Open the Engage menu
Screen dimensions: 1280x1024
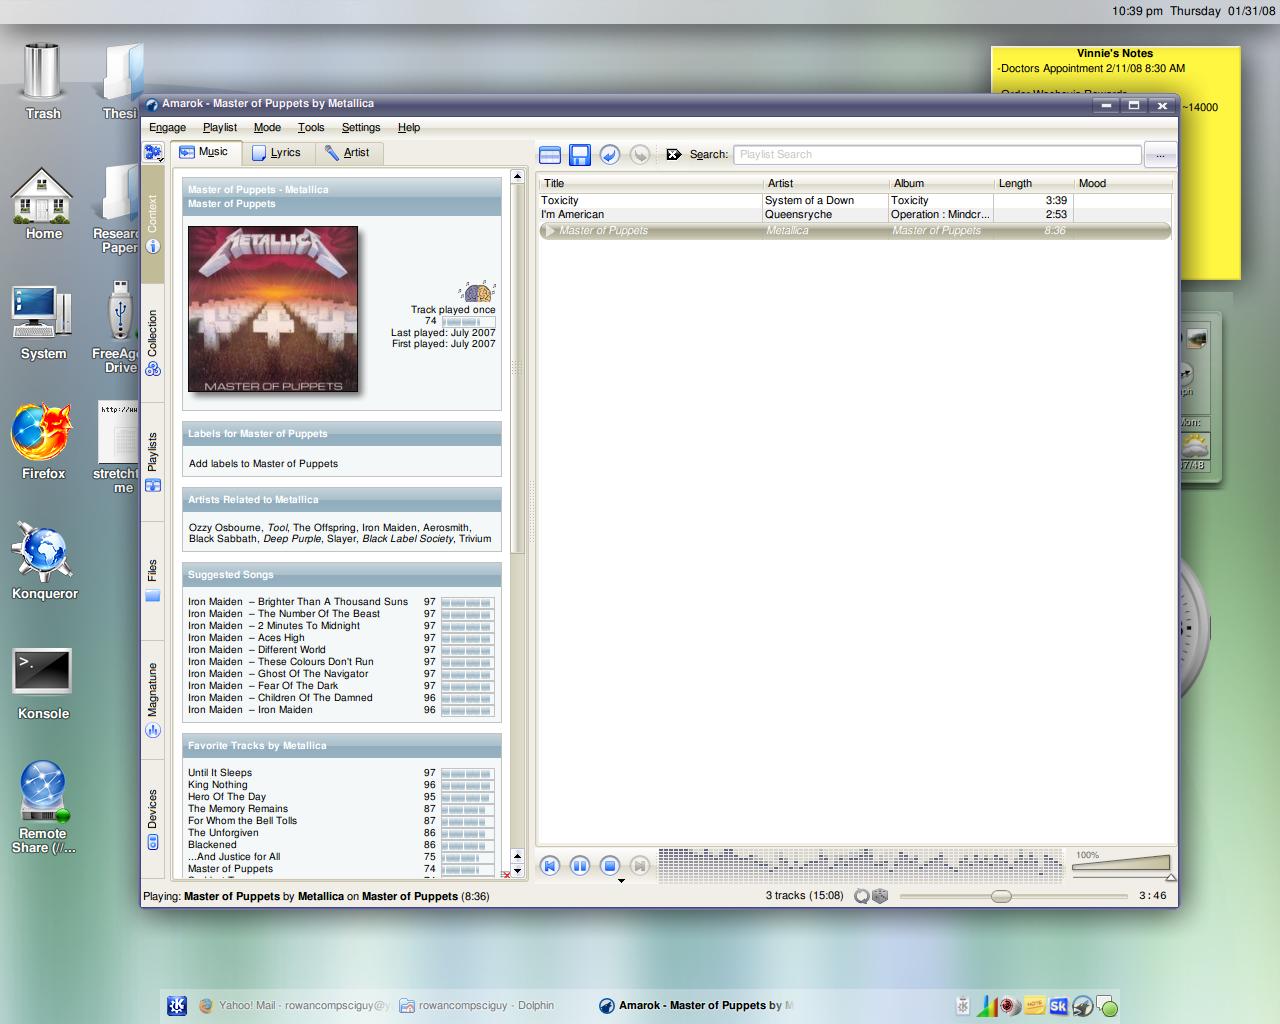(x=167, y=127)
